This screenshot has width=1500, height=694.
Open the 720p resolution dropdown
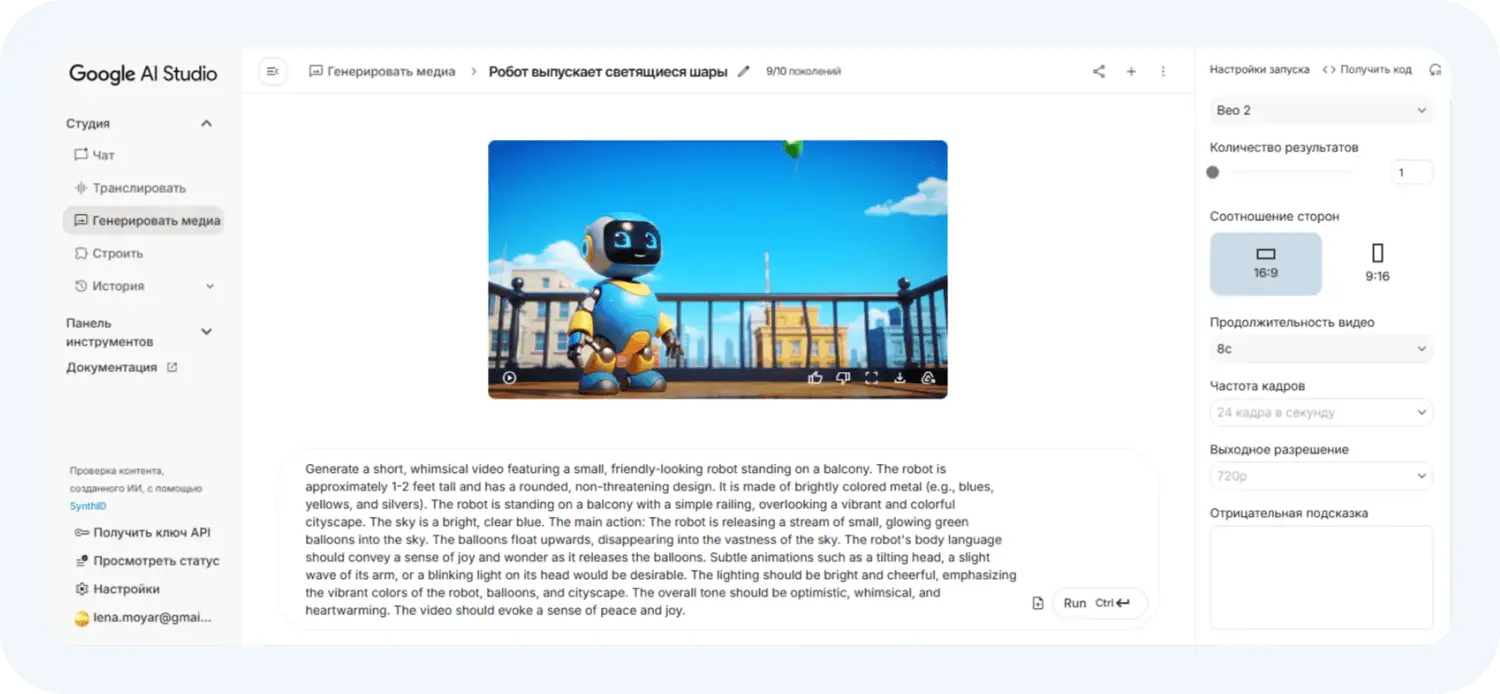[1321, 476]
